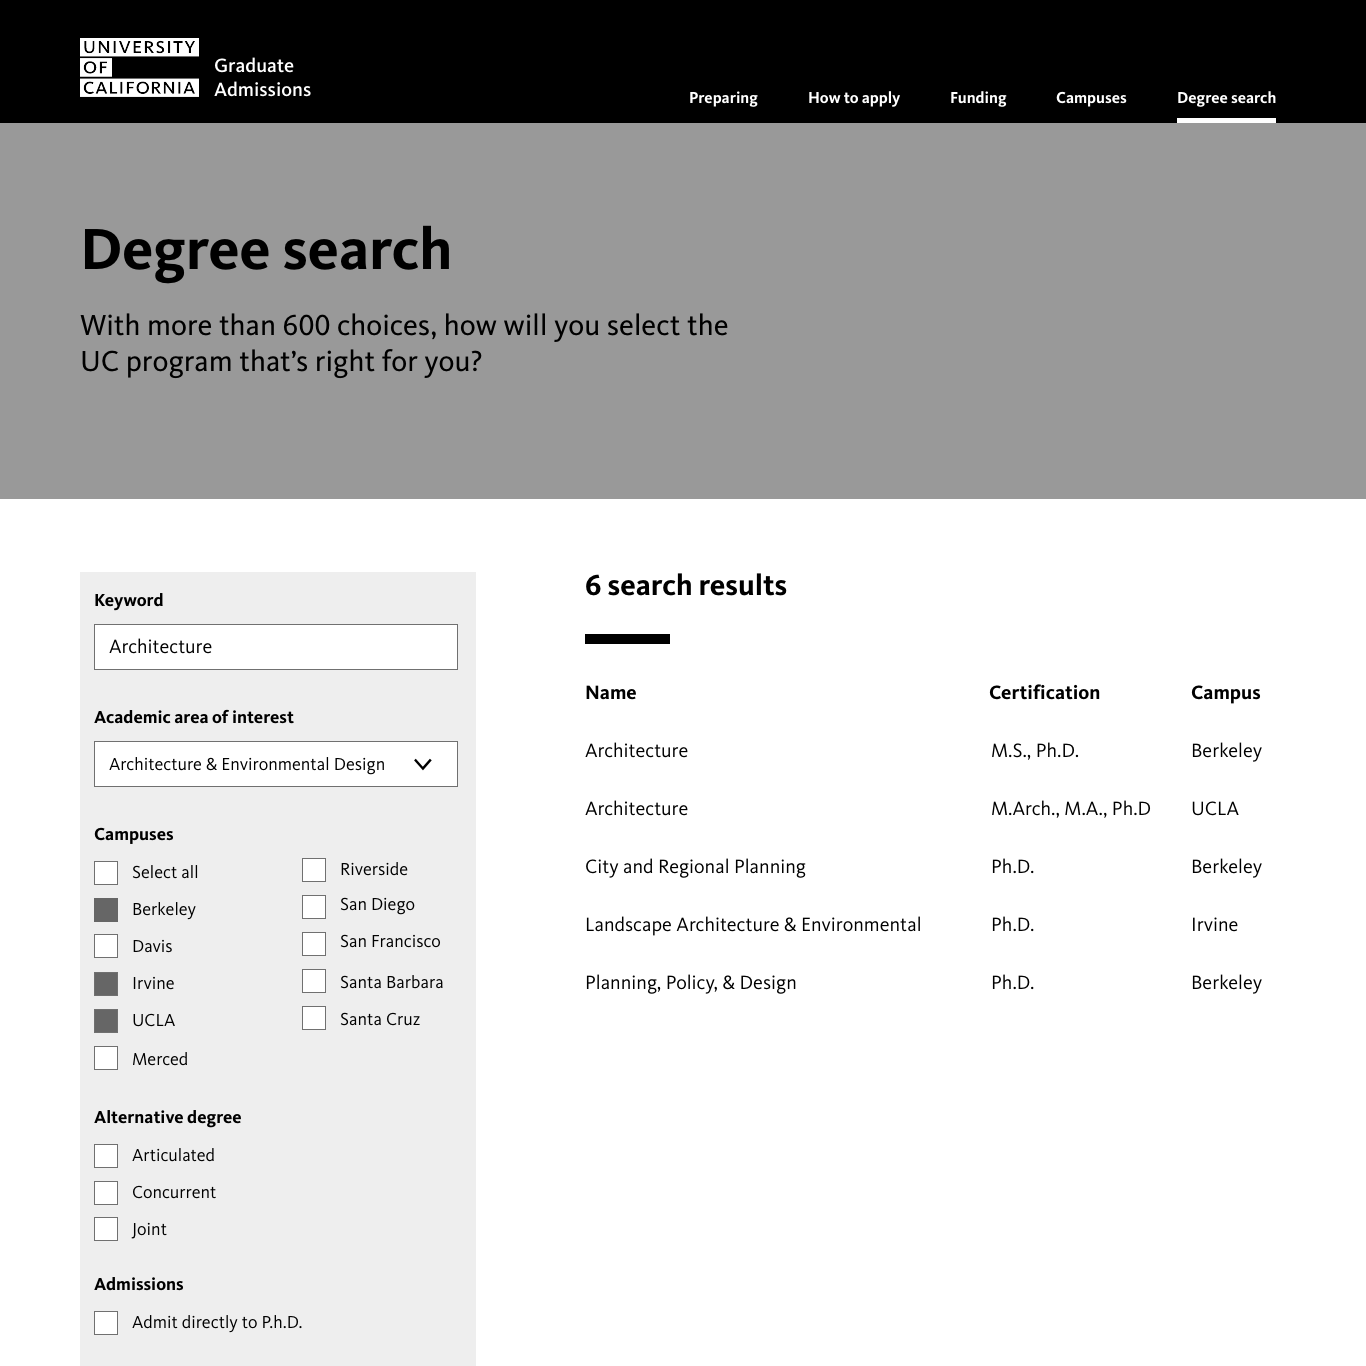Open Planning, Policy, & Design result
The image size is (1366, 1366).
(691, 983)
